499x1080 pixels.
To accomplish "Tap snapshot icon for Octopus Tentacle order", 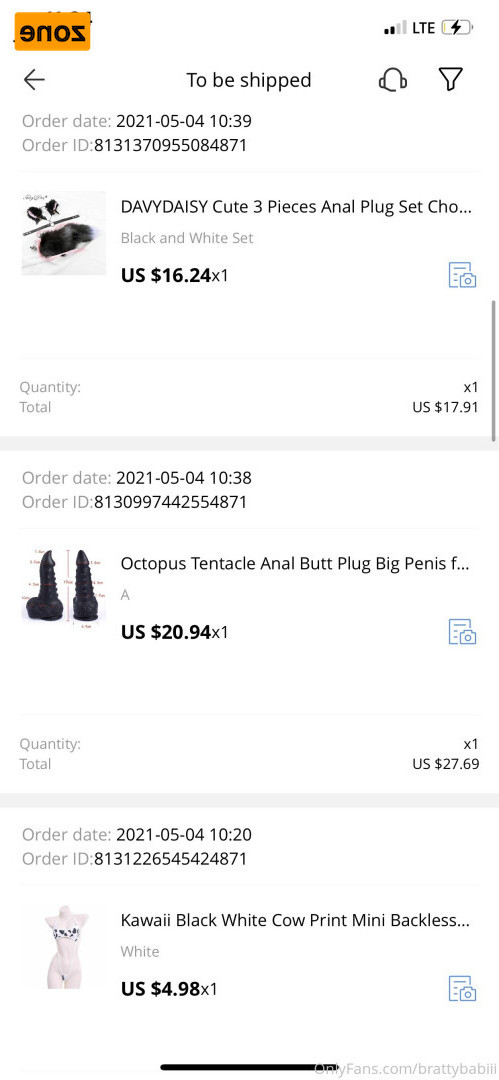I will [462, 632].
